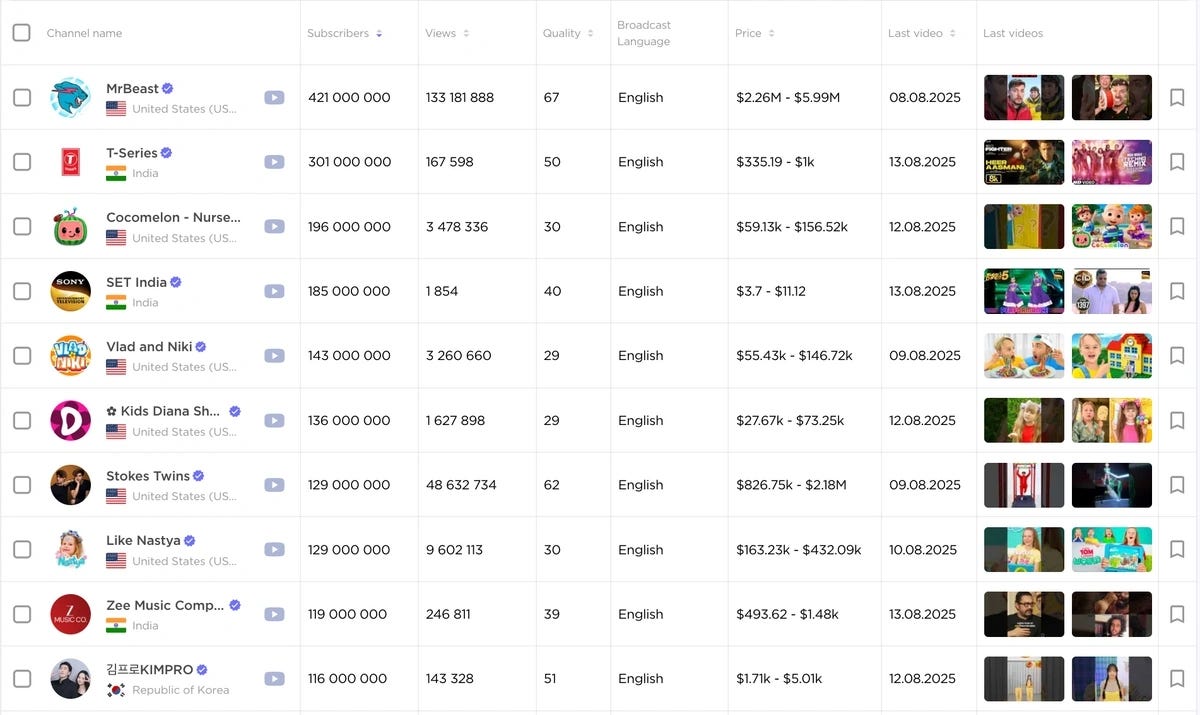Bookmark the Zee Music Company channel
The image size is (1200, 715).
pos(1177,614)
